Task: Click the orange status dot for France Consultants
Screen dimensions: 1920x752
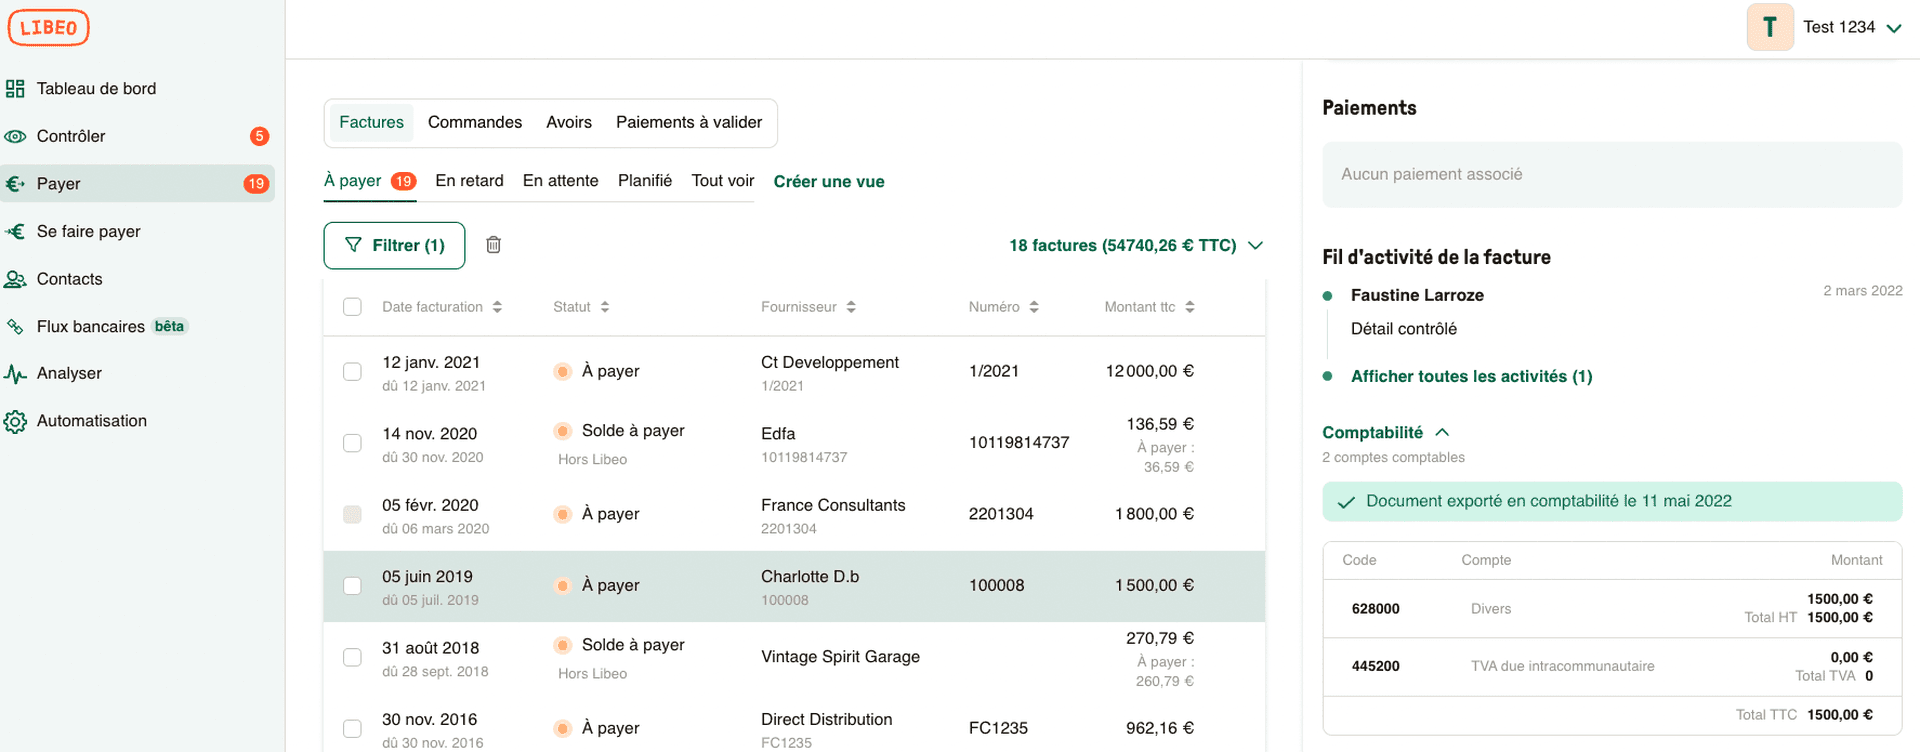Action: 563,514
